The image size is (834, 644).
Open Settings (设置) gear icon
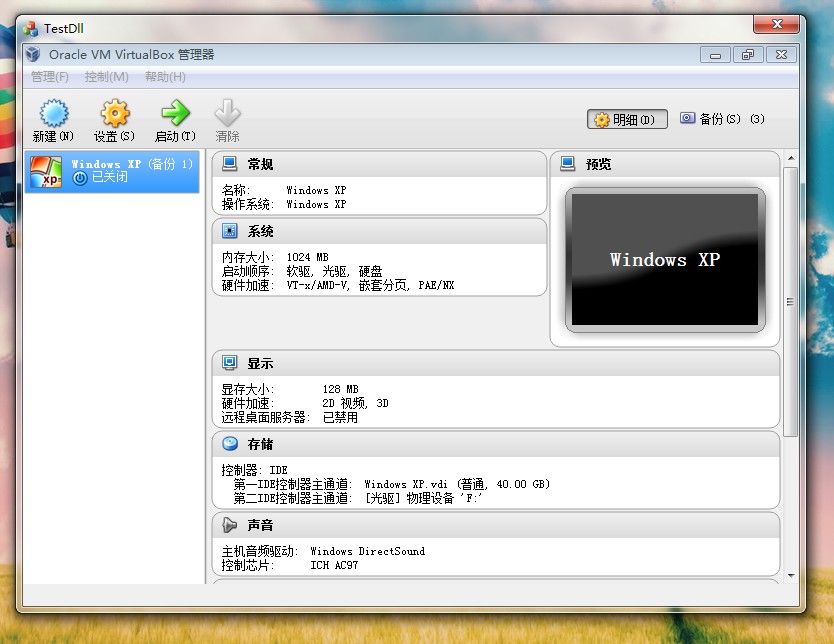[x=115, y=113]
